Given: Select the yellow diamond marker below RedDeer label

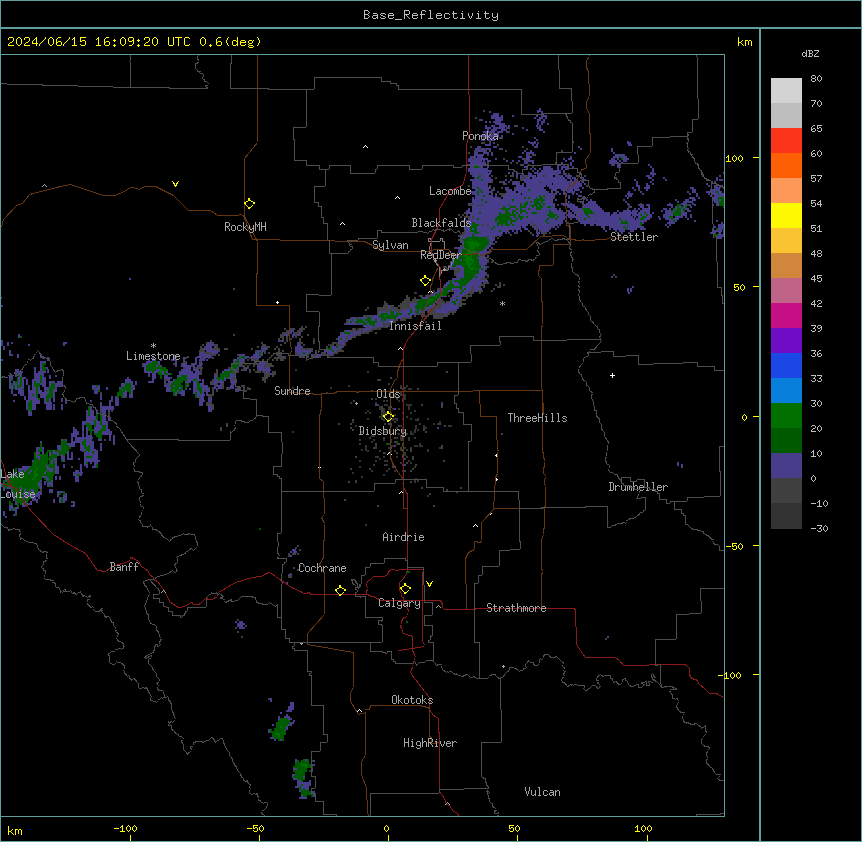Looking at the screenshot, I should 426,281.
